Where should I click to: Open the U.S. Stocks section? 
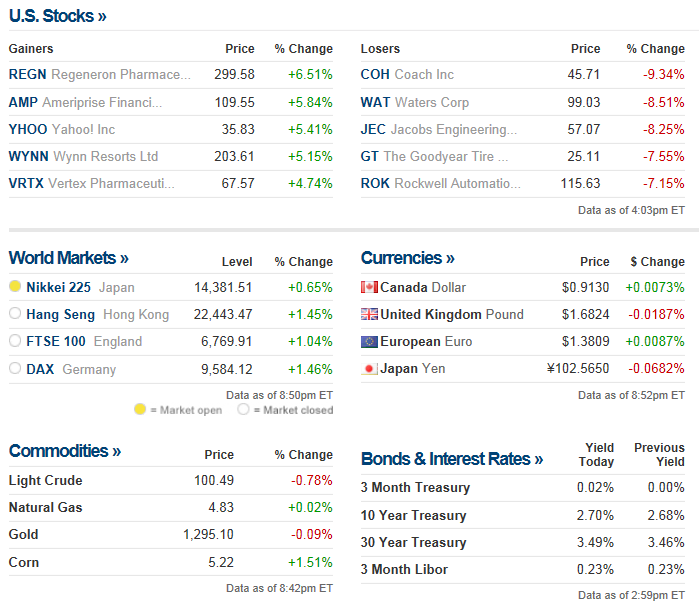point(58,16)
